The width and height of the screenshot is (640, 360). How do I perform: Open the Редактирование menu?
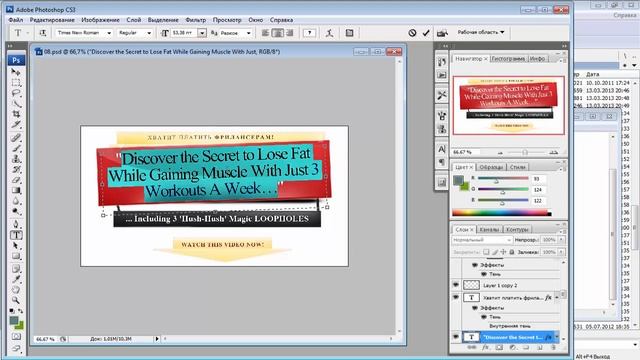52,20
